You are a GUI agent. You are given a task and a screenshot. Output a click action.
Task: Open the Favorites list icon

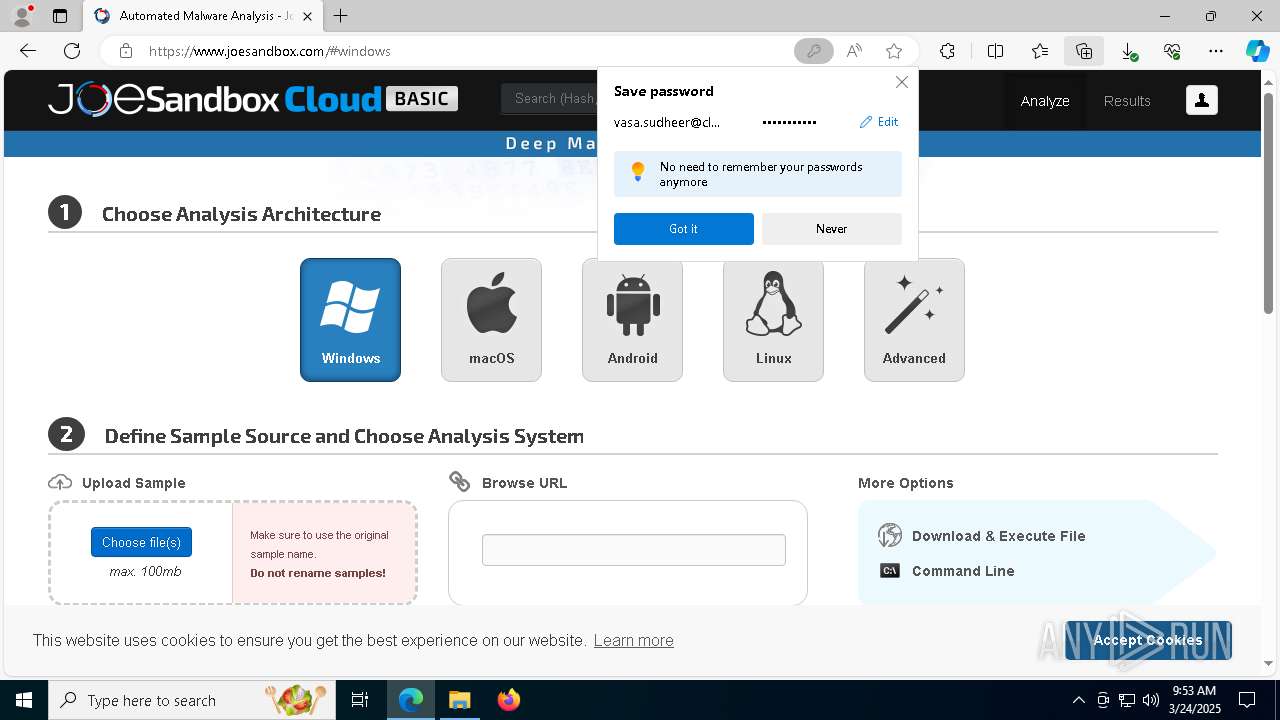pyautogui.click(x=1040, y=51)
